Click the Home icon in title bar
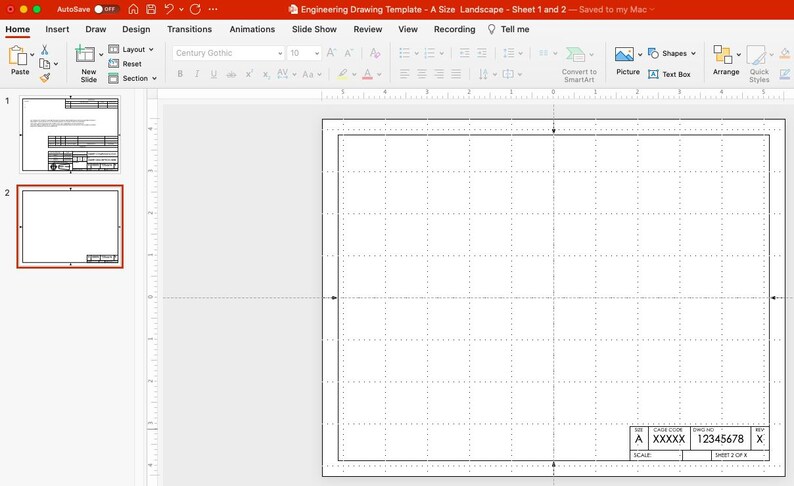 133,9
